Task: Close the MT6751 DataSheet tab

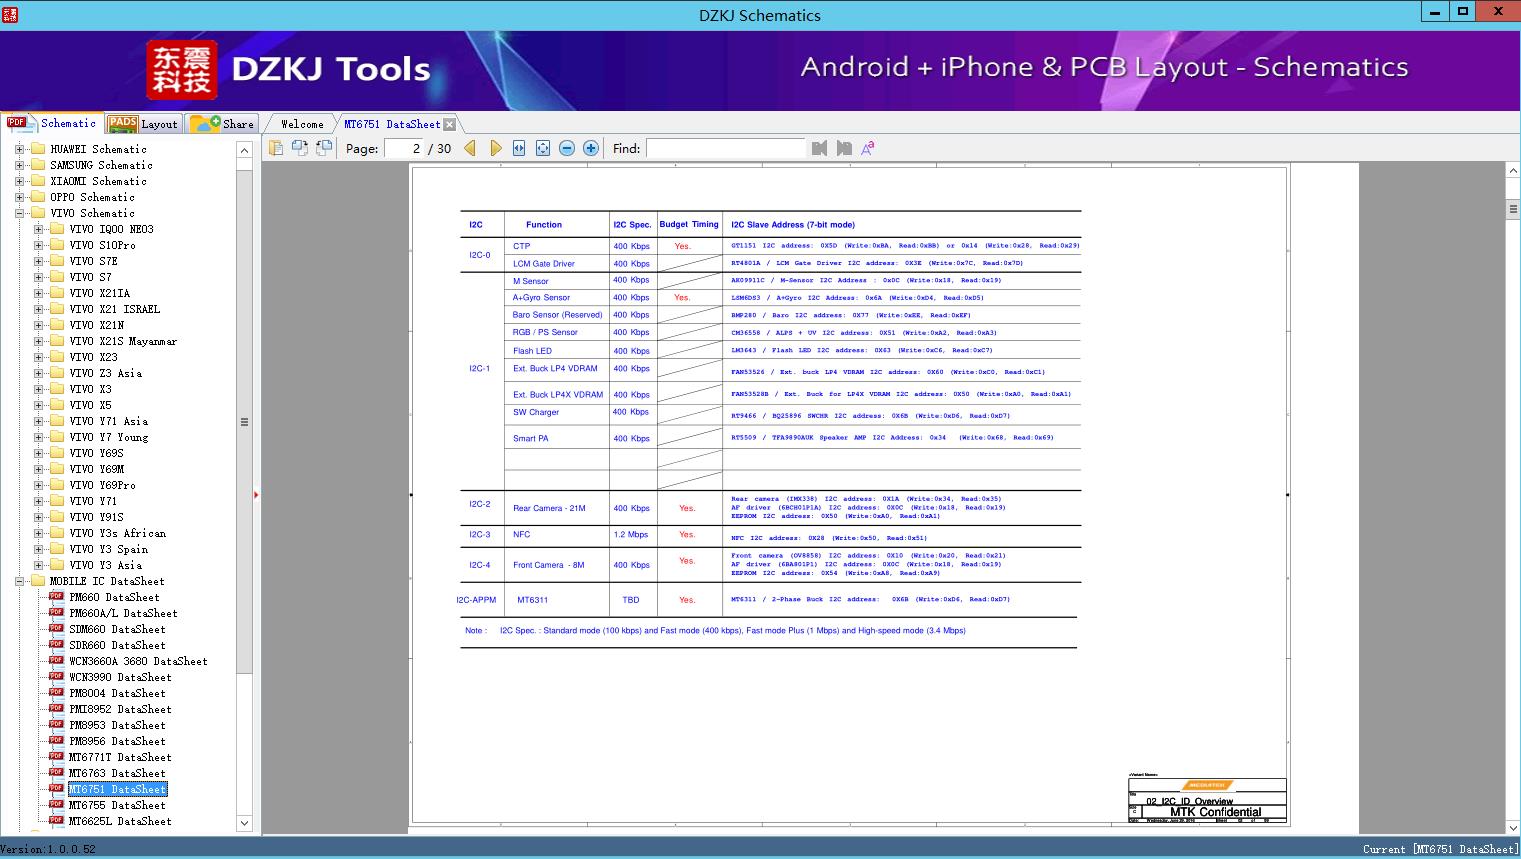Action: (450, 124)
